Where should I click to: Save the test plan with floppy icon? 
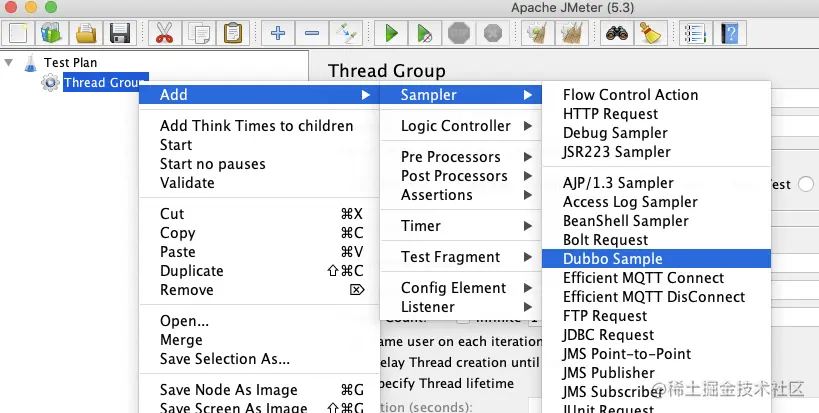[120, 33]
